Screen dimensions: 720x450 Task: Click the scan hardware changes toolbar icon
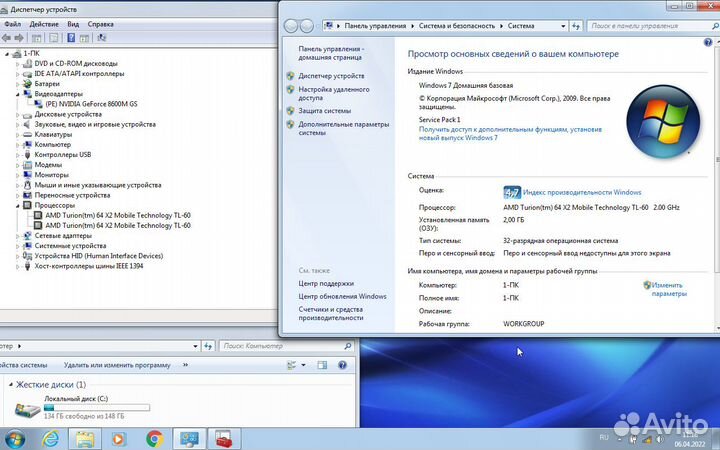pos(101,38)
